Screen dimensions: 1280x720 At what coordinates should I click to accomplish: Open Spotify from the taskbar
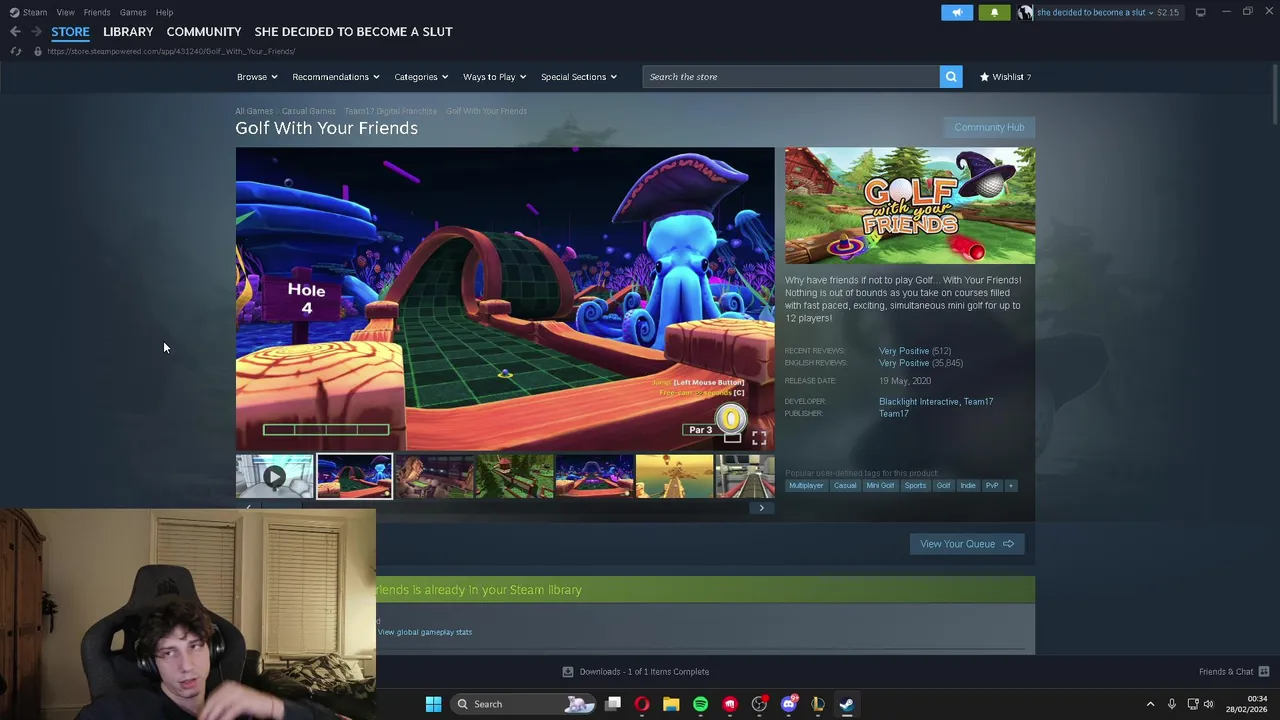pos(700,704)
